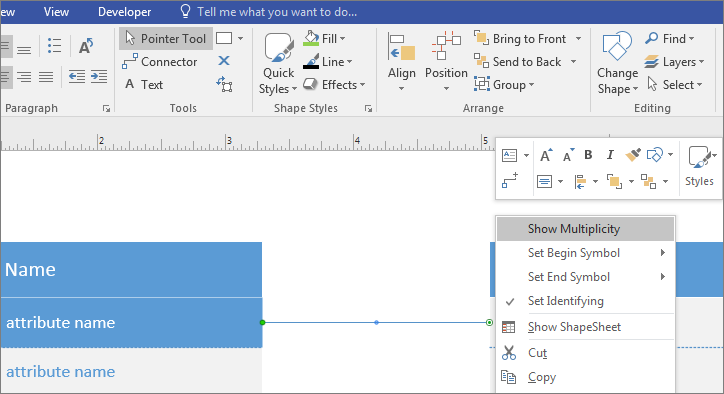Click the Line pen color icon

[x=311, y=61]
